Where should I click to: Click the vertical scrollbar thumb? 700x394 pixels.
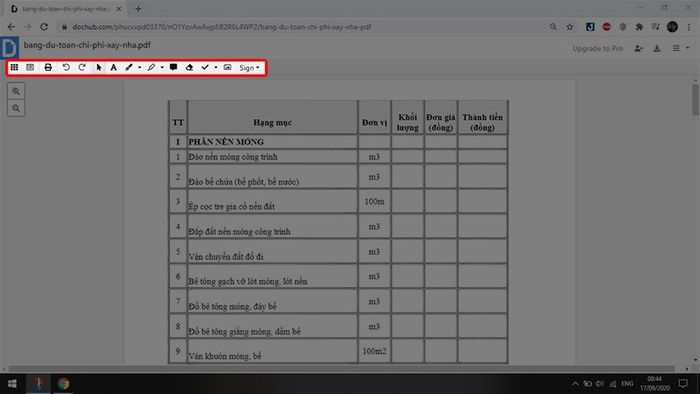click(695, 99)
